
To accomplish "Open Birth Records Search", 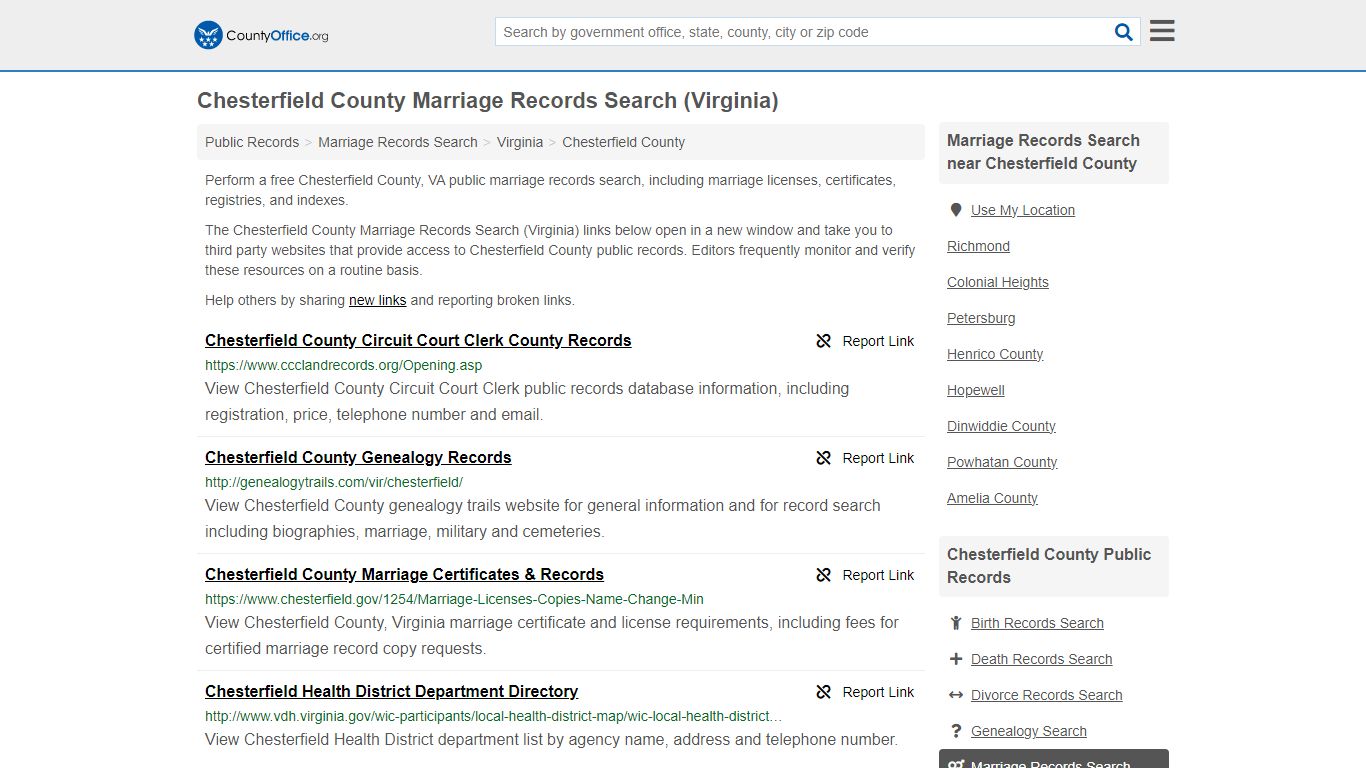I will [1037, 623].
